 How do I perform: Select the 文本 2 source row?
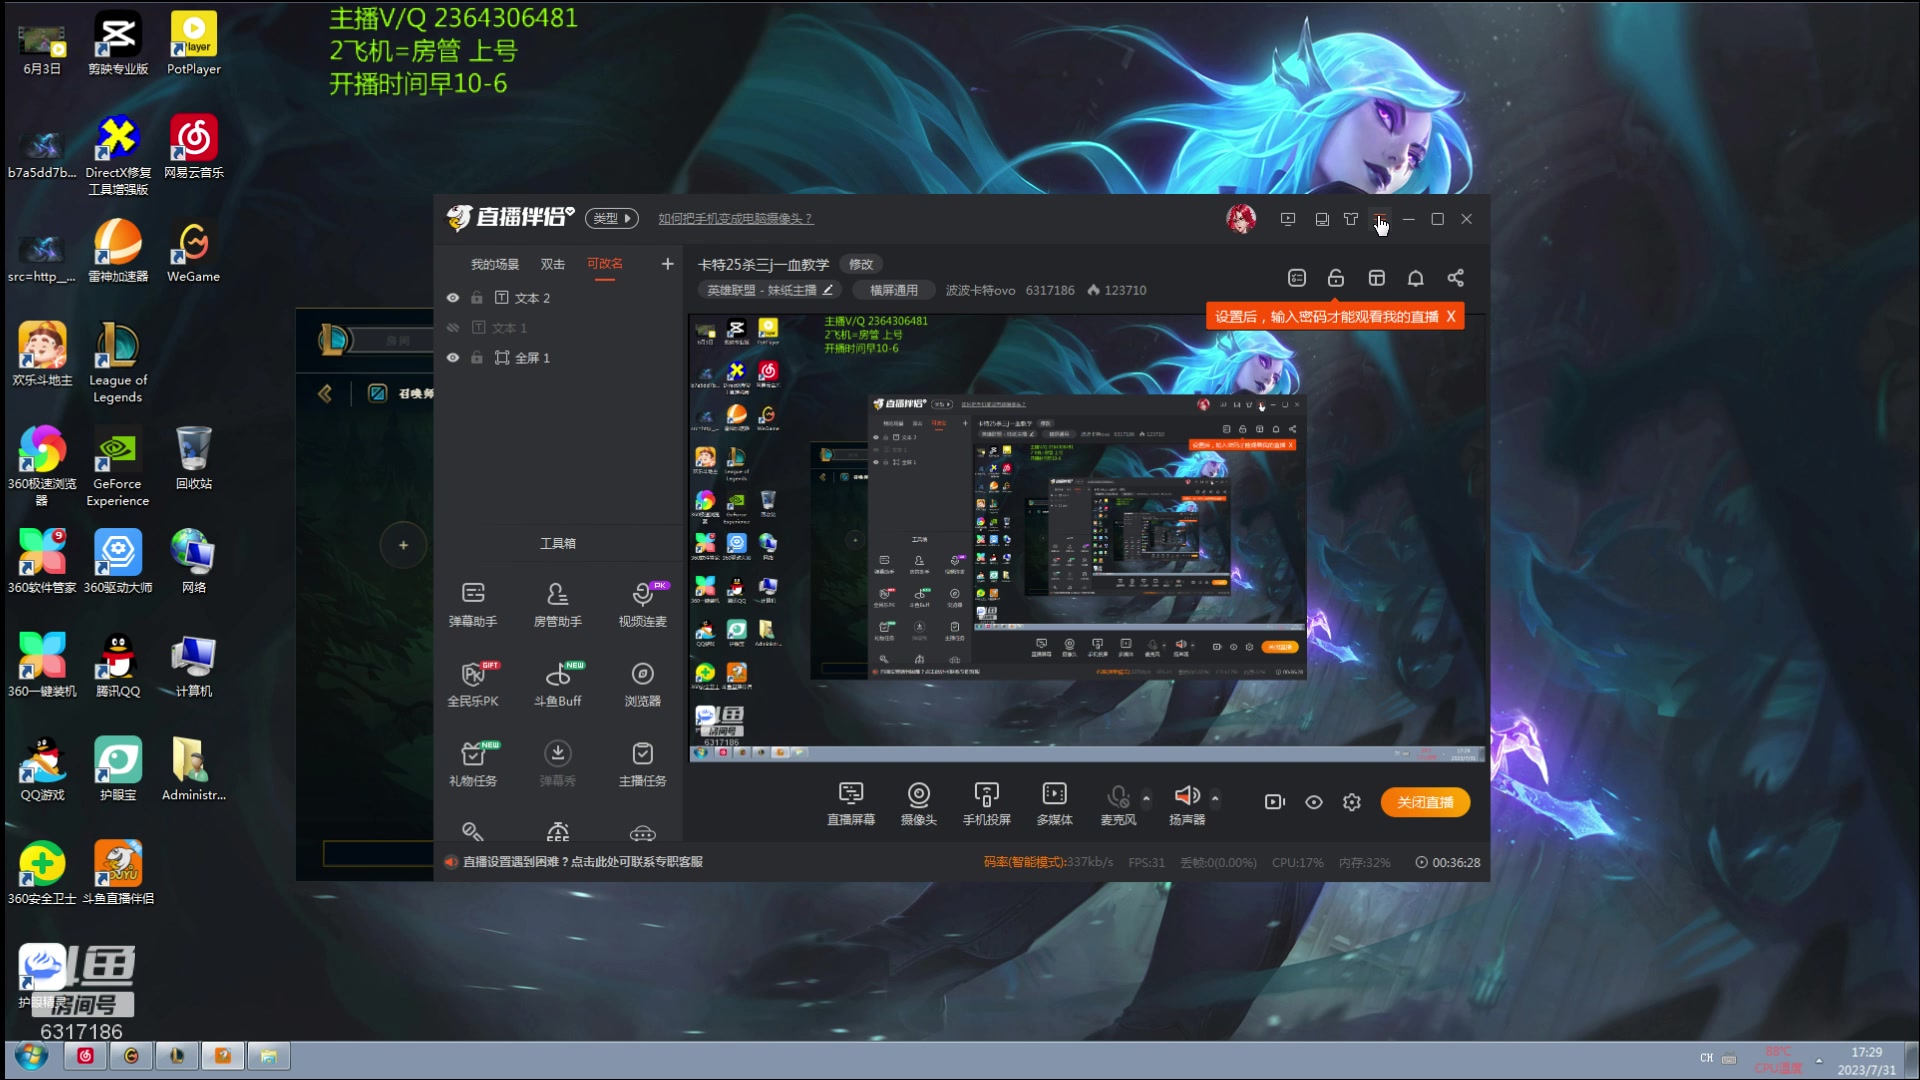click(x=559, y=298)
